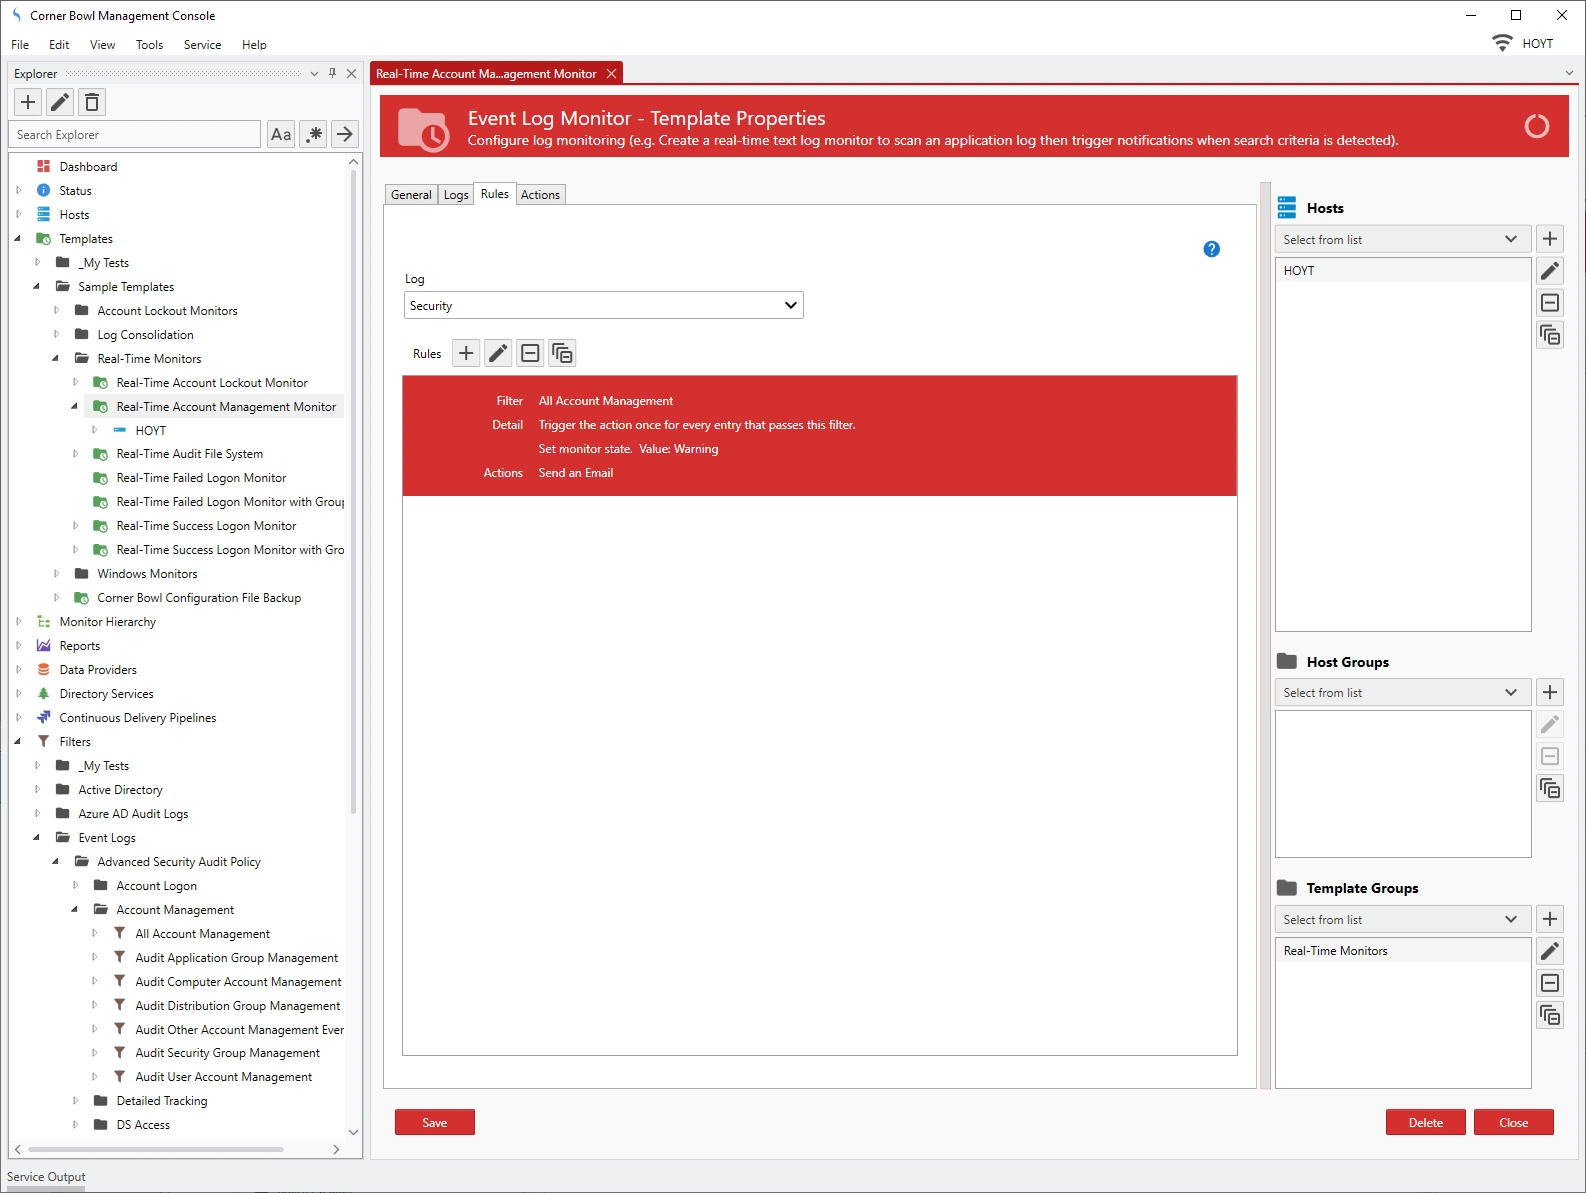Remove the selected host with minus icon
The height and width of the screenshot is (1193, 1586).
1550,303
